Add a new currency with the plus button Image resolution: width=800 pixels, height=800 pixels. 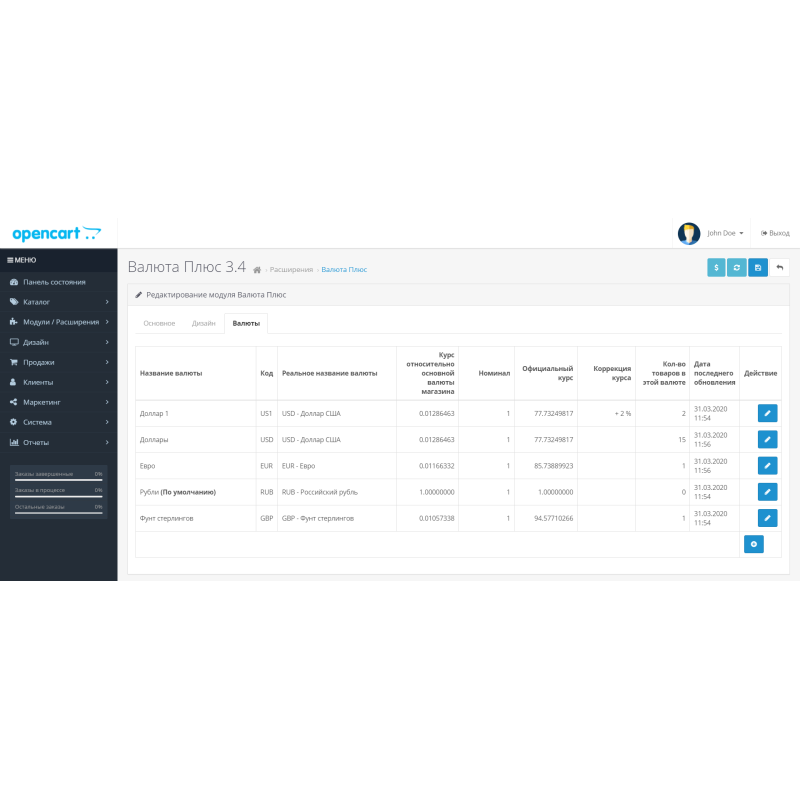coord(754,544)
